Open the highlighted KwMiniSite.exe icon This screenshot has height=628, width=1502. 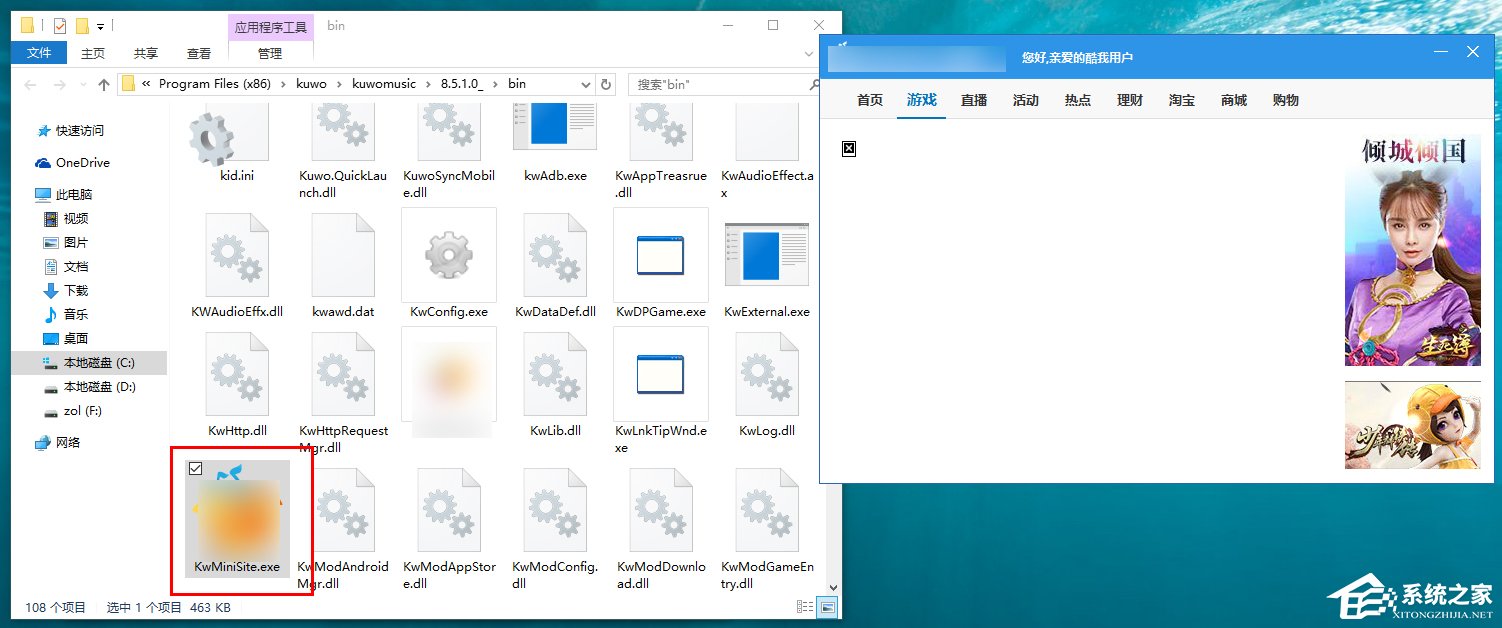tap(240, 515)
